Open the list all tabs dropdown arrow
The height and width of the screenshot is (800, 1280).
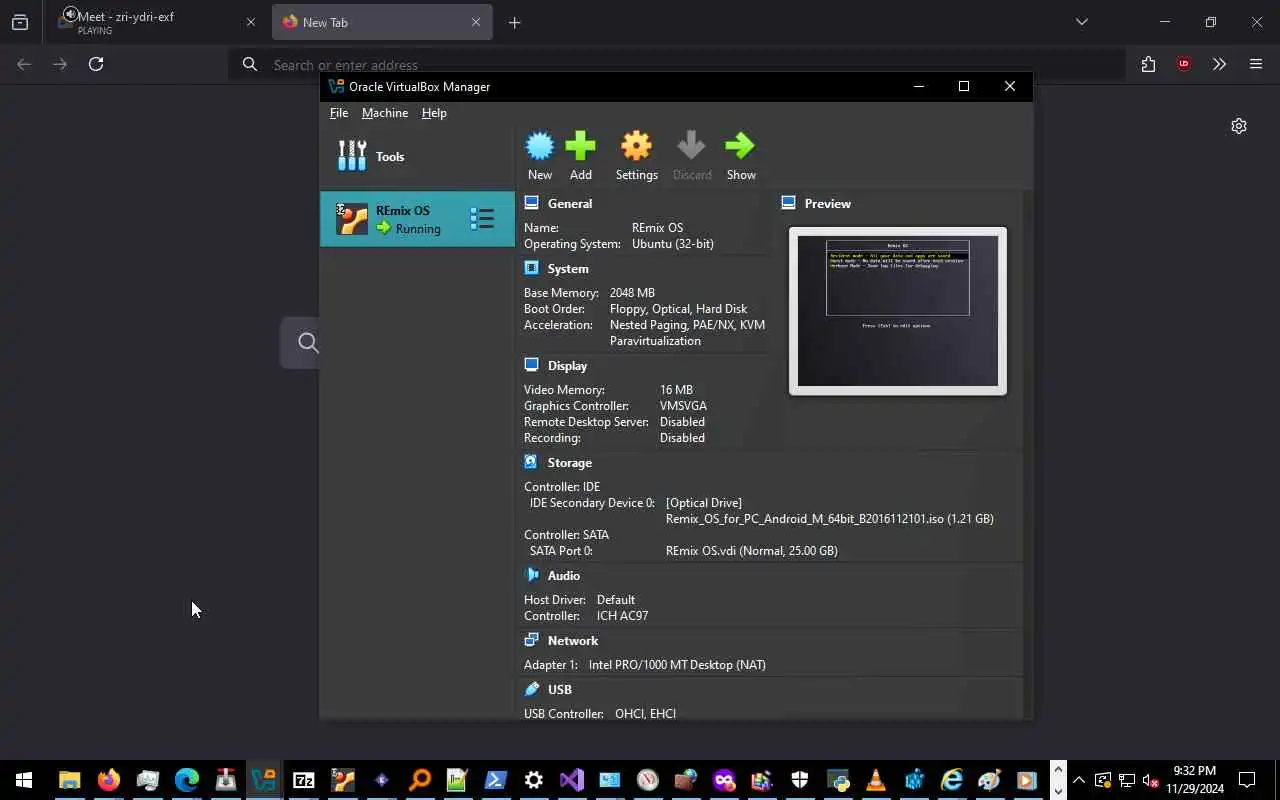(1081, 22)
